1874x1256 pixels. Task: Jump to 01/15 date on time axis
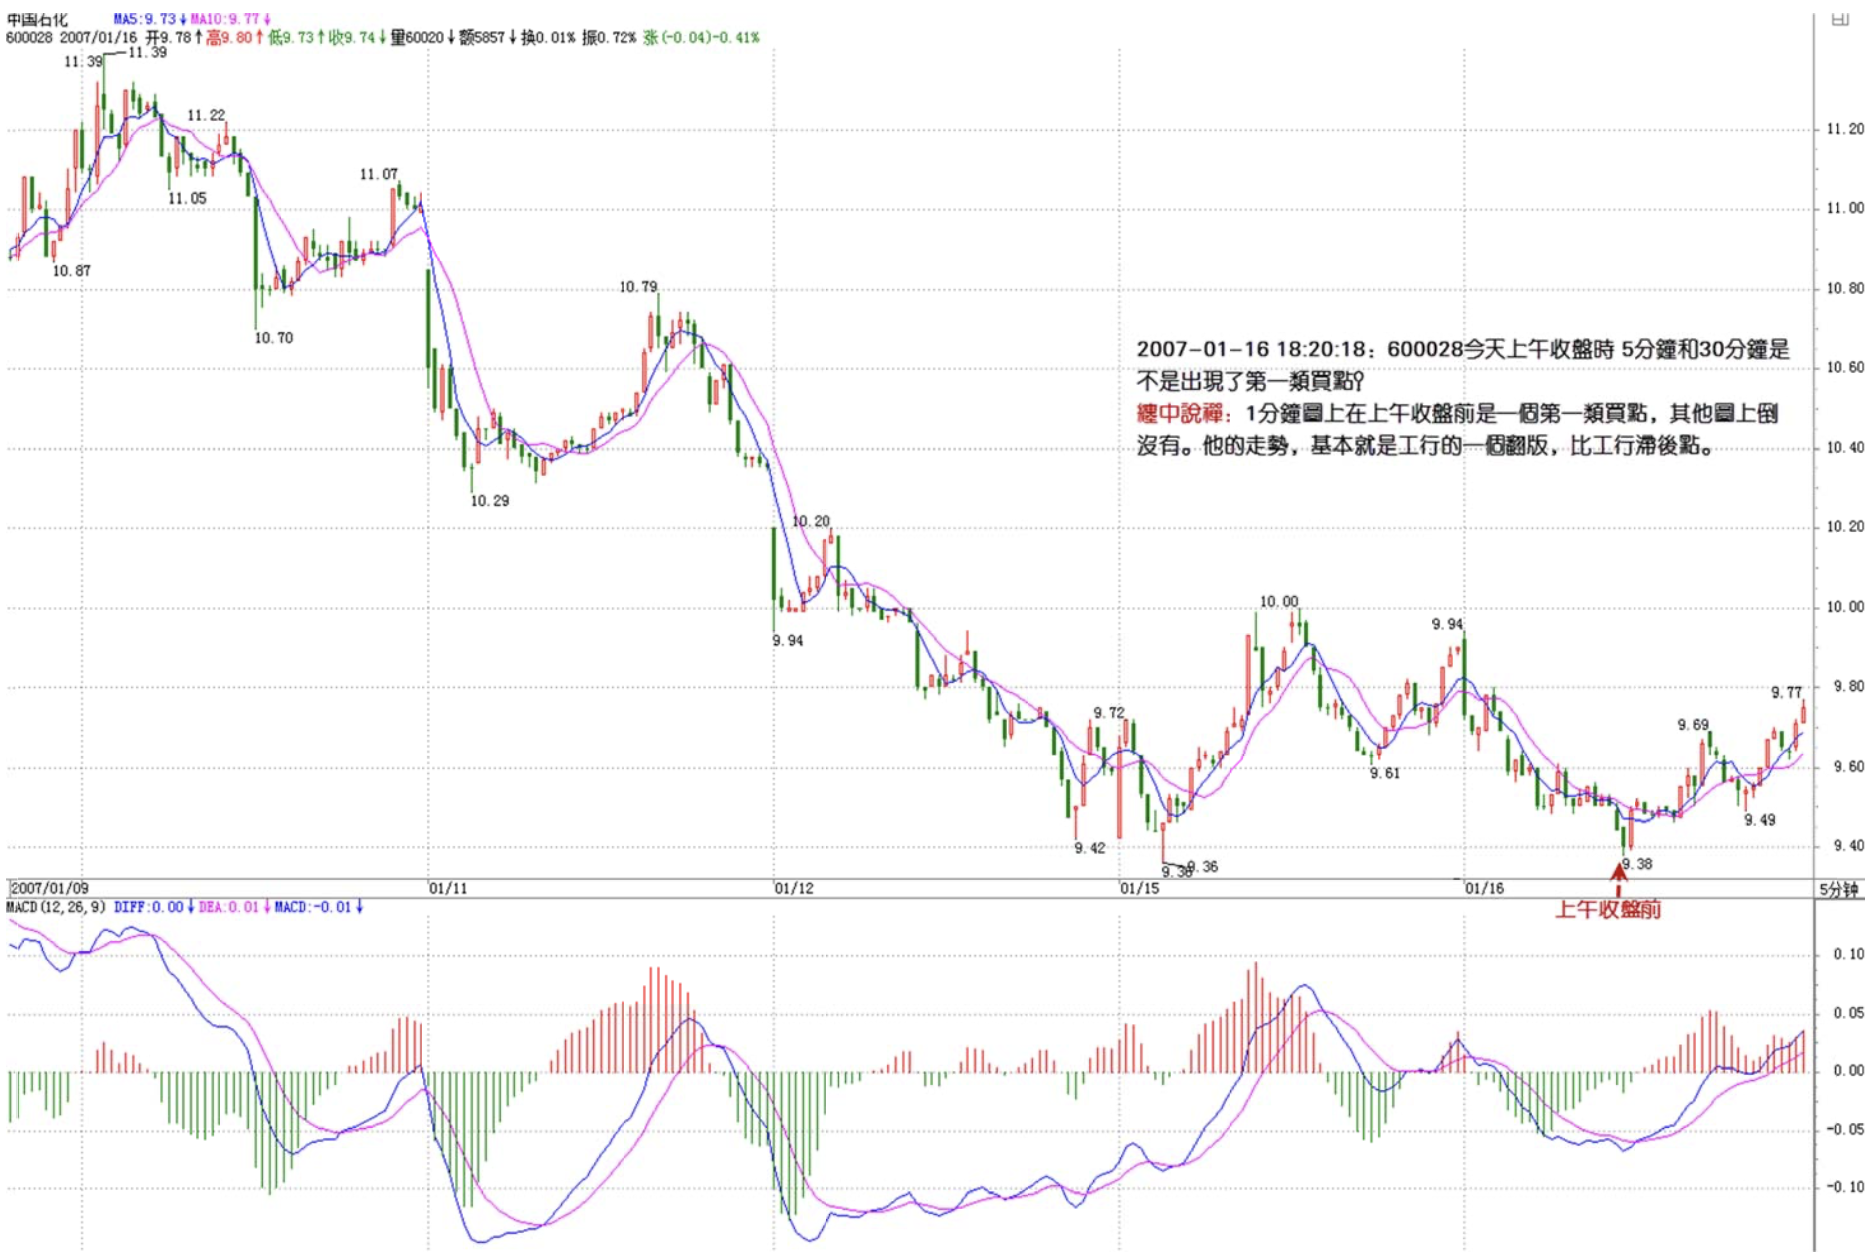[1139, 888]
